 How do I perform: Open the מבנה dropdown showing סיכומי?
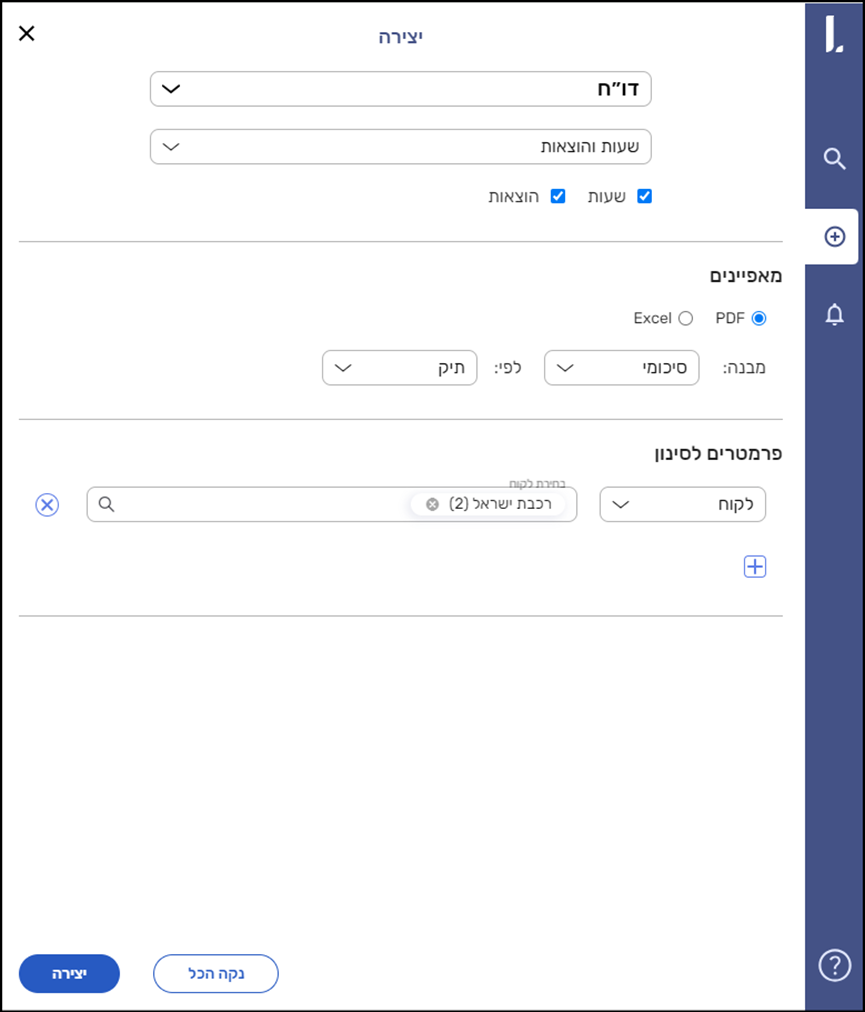coord(621,368)
